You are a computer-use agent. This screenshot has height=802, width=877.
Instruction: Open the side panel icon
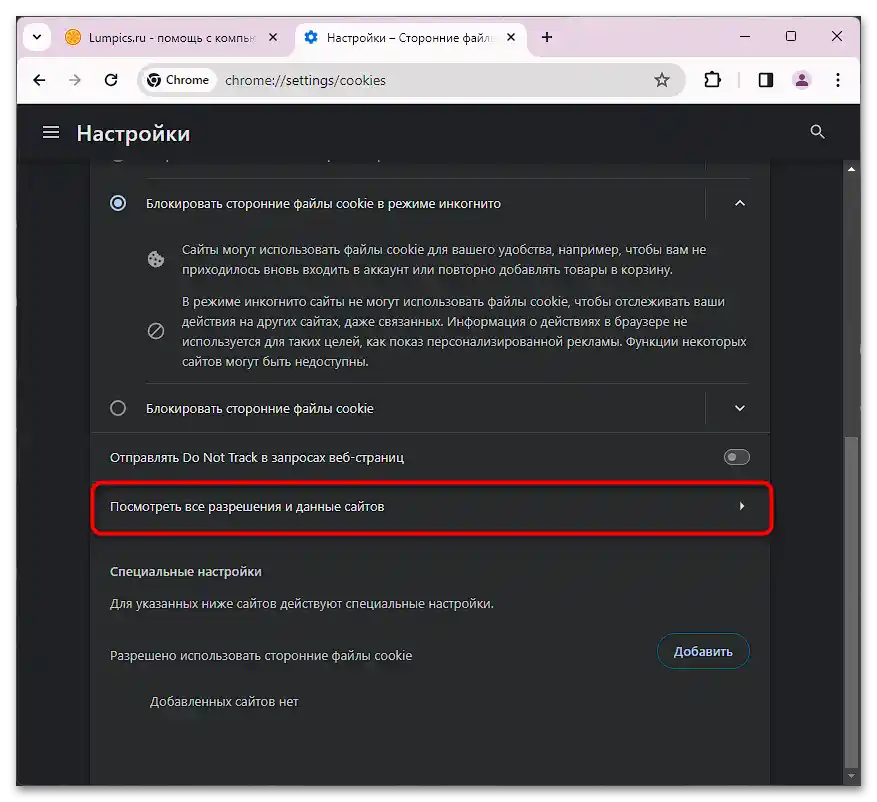(765, 80)
